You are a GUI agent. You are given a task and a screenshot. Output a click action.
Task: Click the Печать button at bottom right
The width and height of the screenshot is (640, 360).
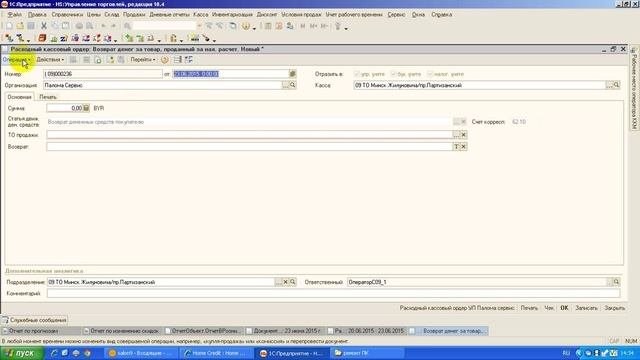tap(529, 308)
